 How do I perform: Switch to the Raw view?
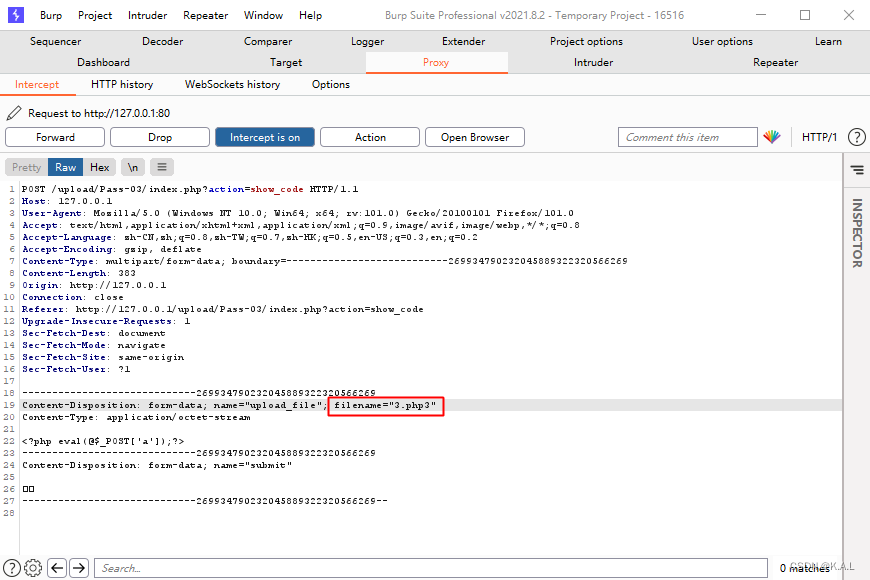click(65, 167)
